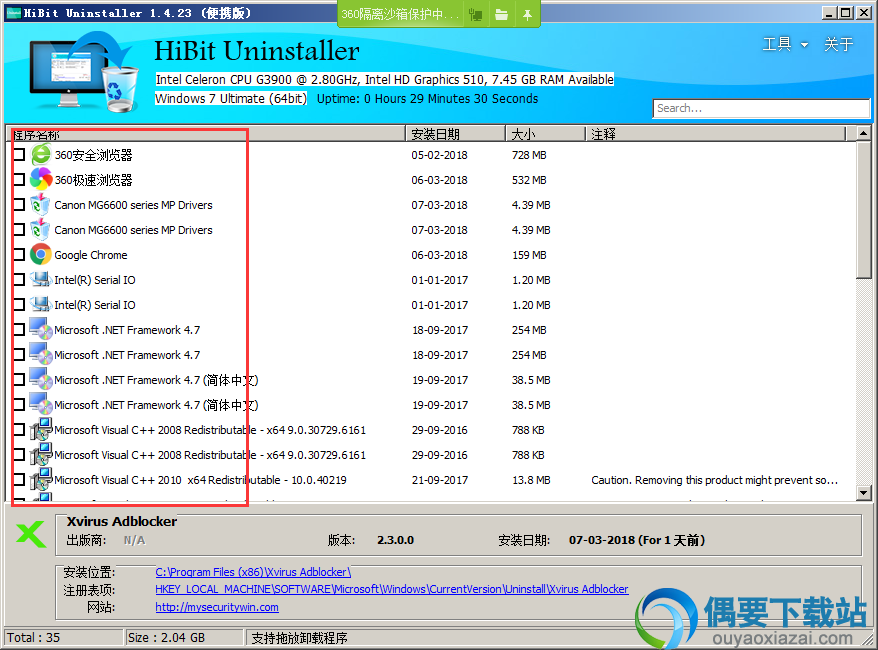Open install location C:\Program Files (x86)\Xvirus Adblocker link
The width and height of the screenshot is (878, 650).
tap(253, 572)
